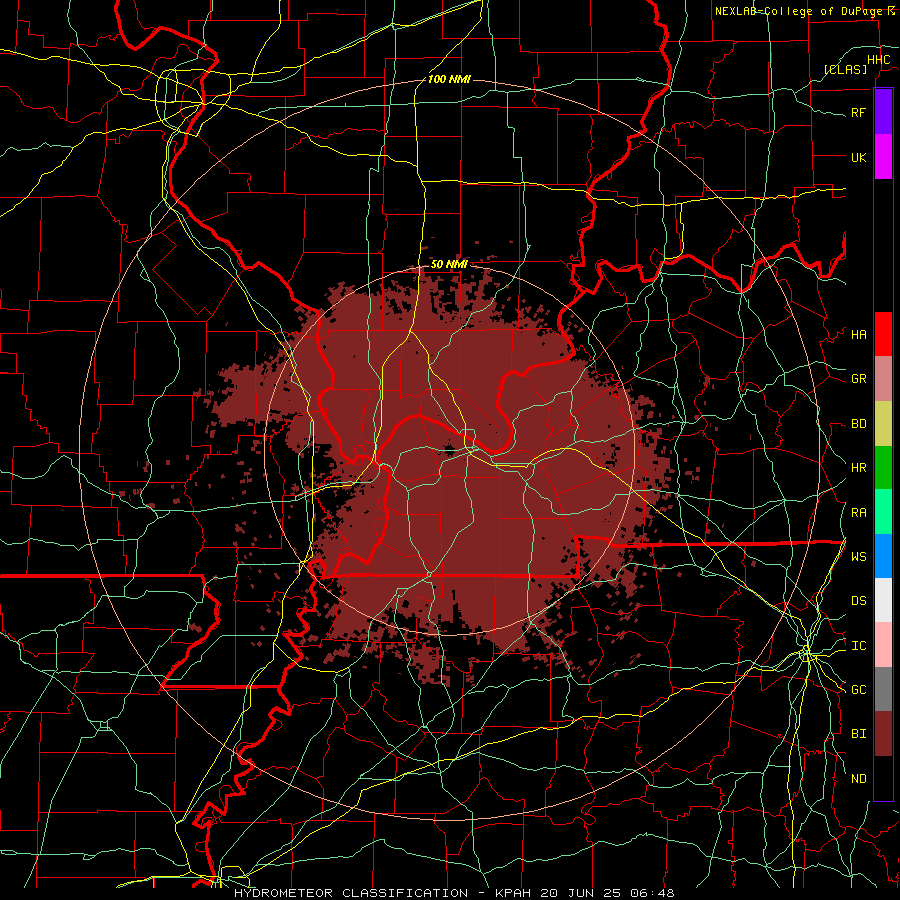This screenshot has width=900, height=900.
Task: Click the WS legend label
Action: tap(859, 557)
